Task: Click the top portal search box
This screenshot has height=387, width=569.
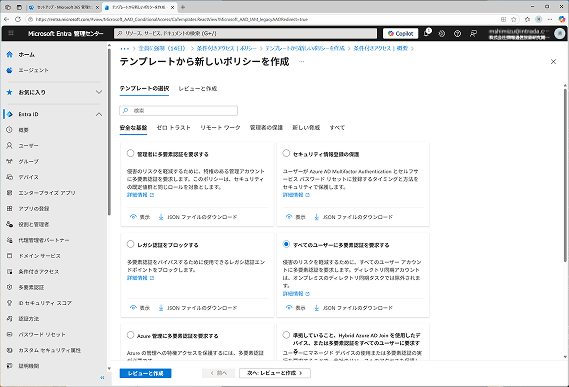Action: (x=246, y=33)
